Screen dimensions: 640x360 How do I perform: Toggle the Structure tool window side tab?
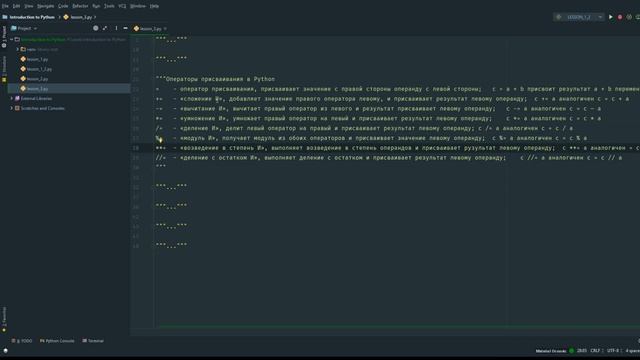[4, 69]
